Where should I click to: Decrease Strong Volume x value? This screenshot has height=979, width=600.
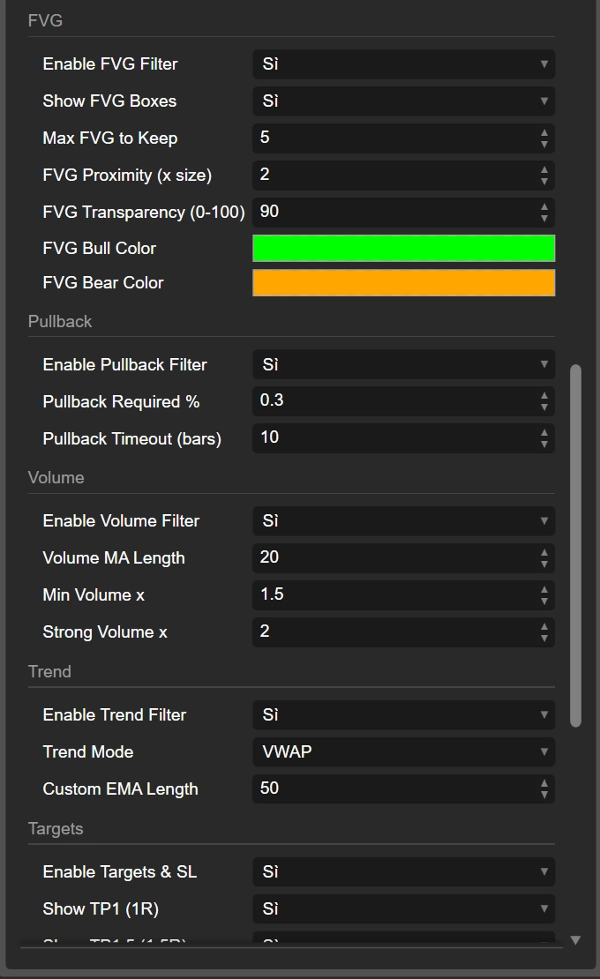[x=544, y=638]
